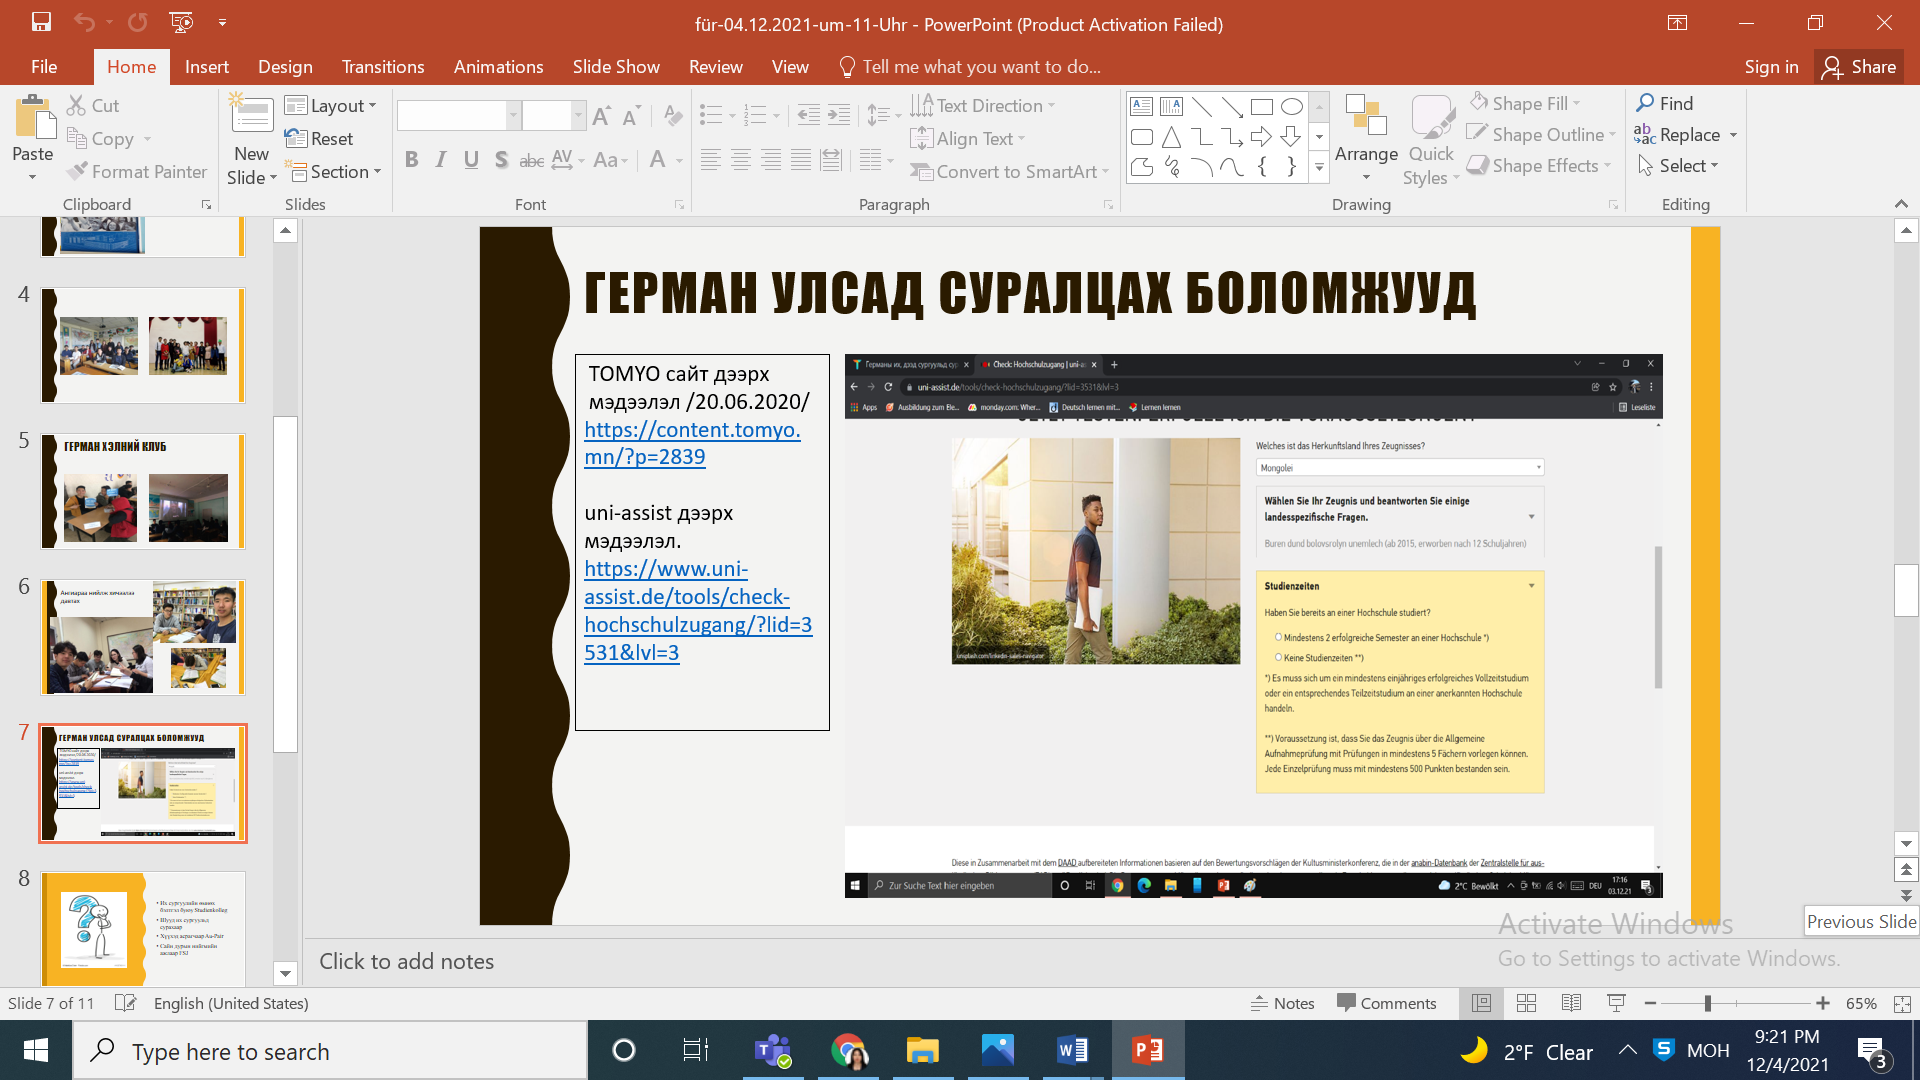Viewport: 1920px width, 1080px height.
Task: Increase font size with the large A icon
Action: [x=601, y=116]
